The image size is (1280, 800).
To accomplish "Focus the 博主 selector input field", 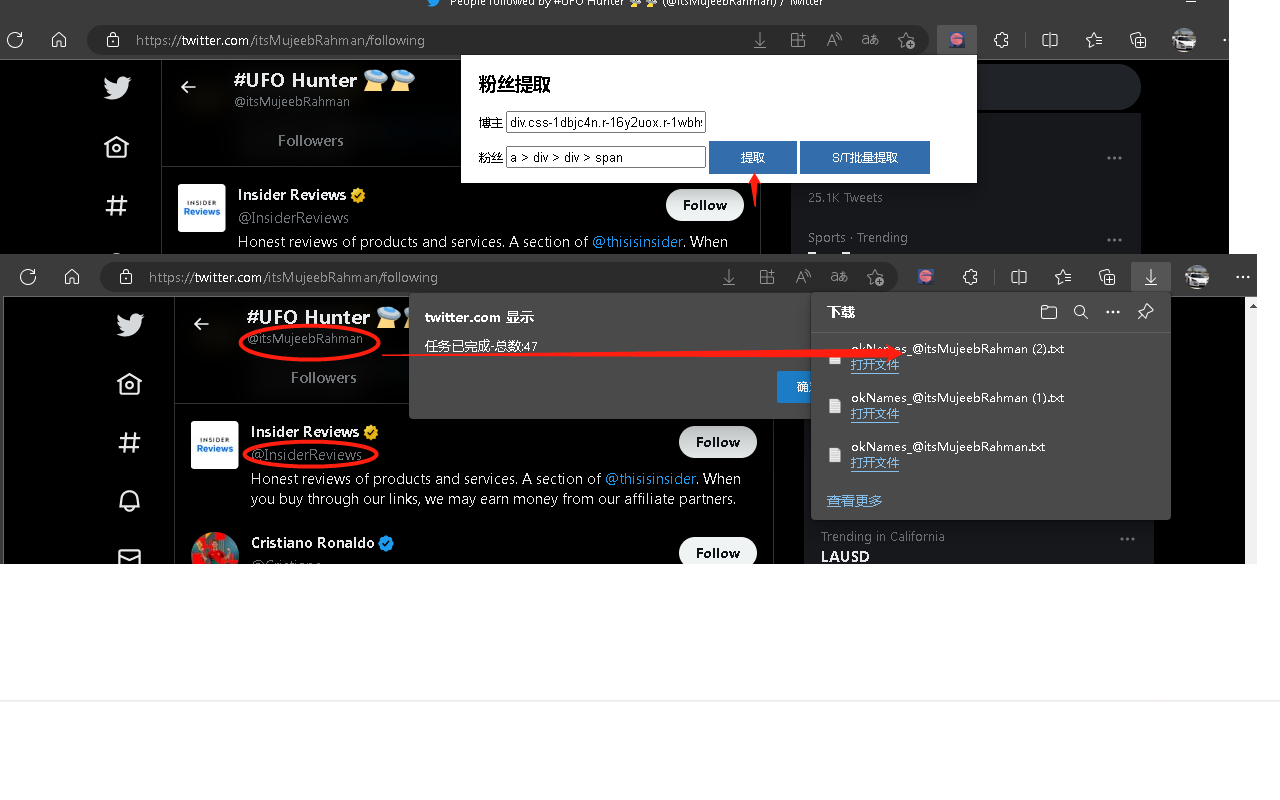I will coord(606,122).
